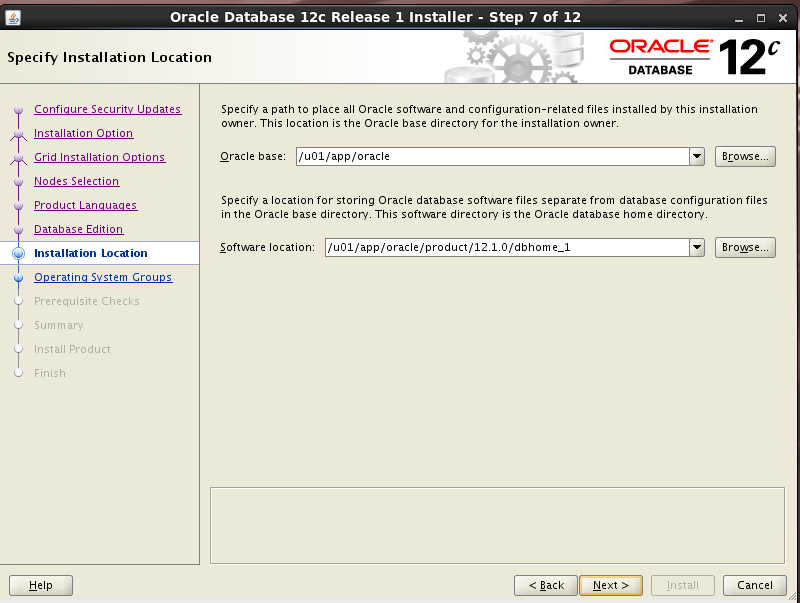
Task: Go to Installation Option step
Action: 83,133
